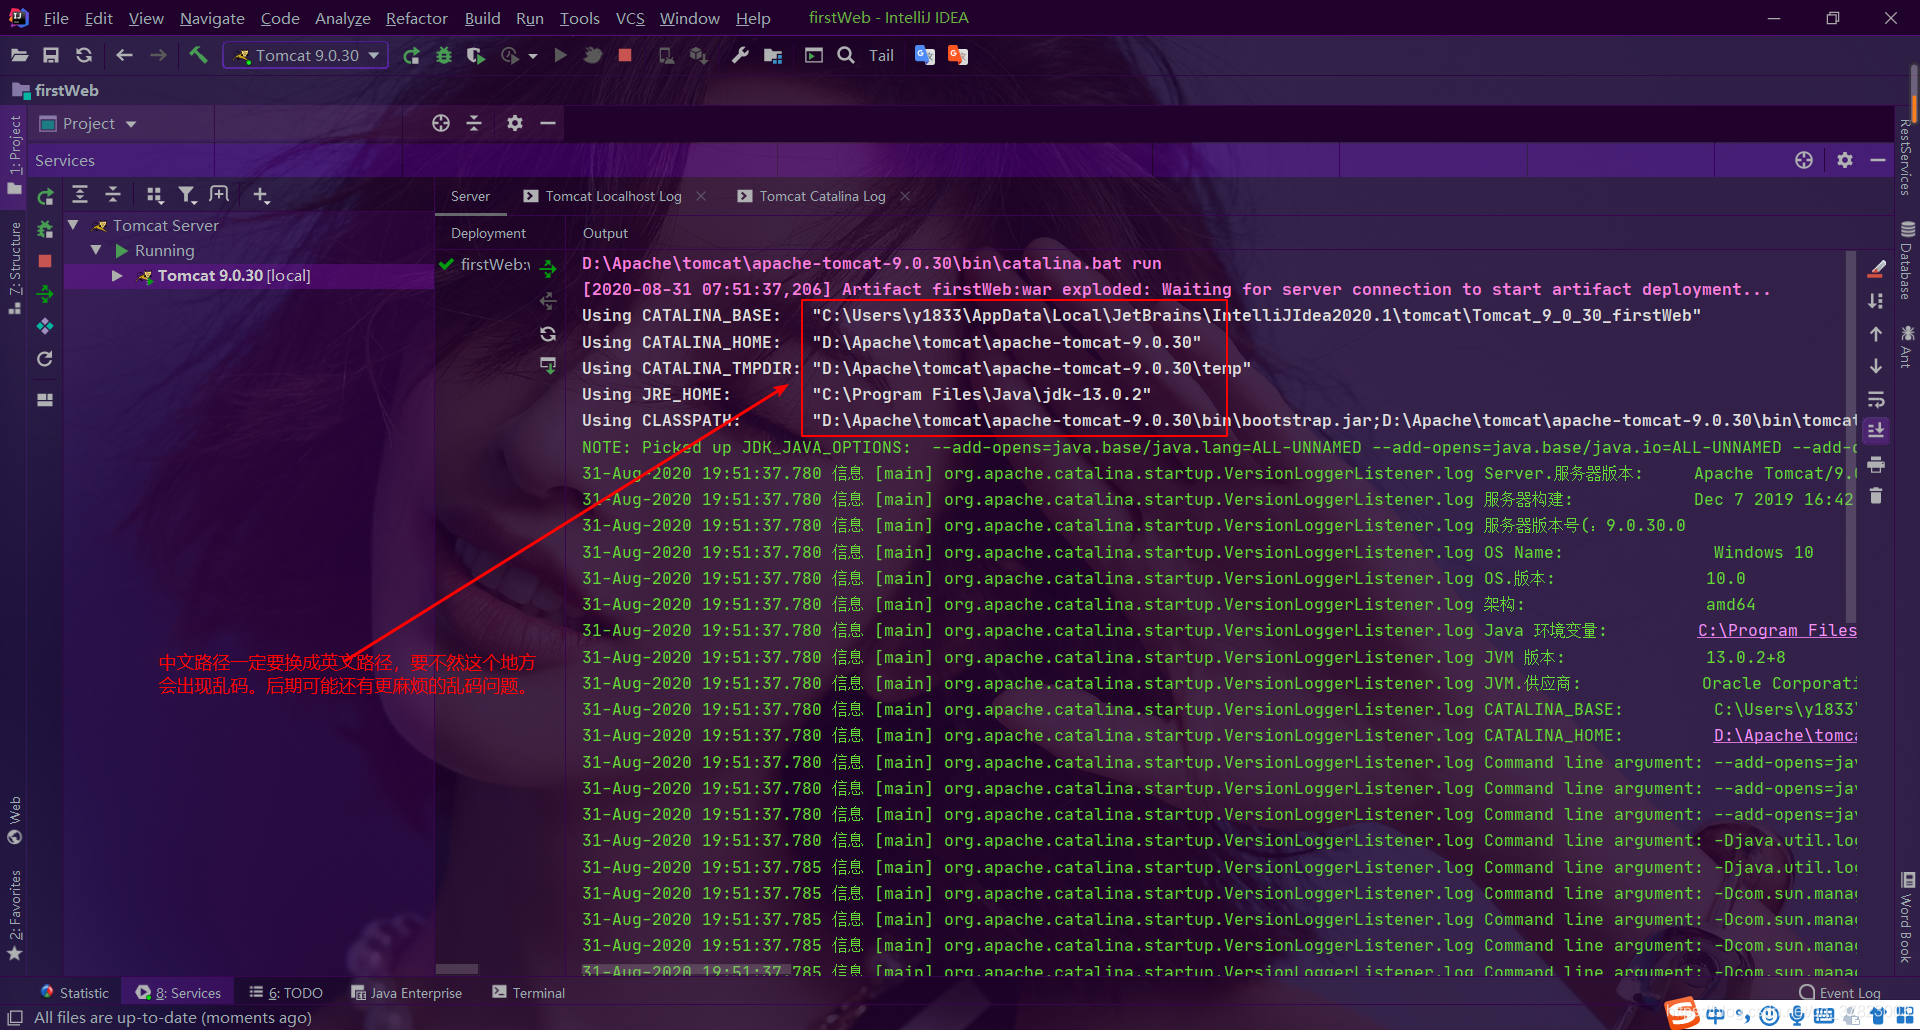
Task: Open the Java Enterprise tool window
Action: [407, 993]
